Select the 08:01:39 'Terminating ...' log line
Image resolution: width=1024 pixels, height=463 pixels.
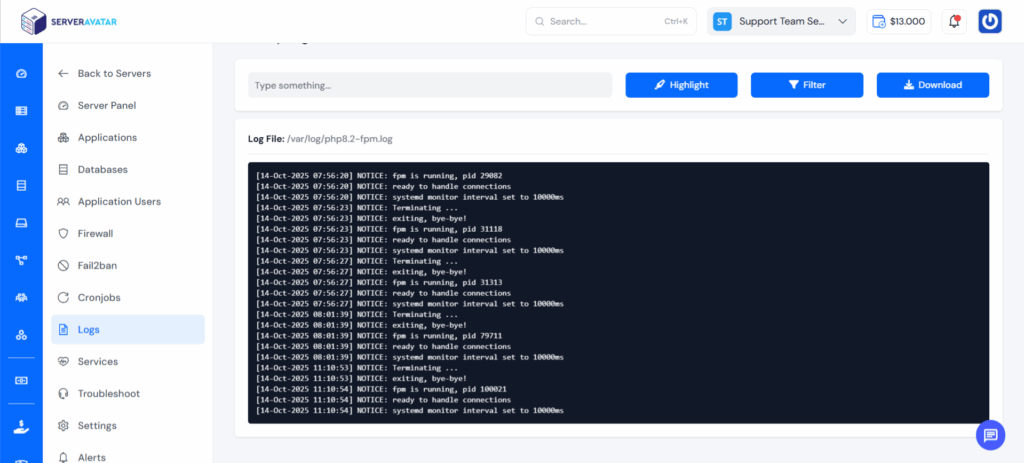pos(357,315)
